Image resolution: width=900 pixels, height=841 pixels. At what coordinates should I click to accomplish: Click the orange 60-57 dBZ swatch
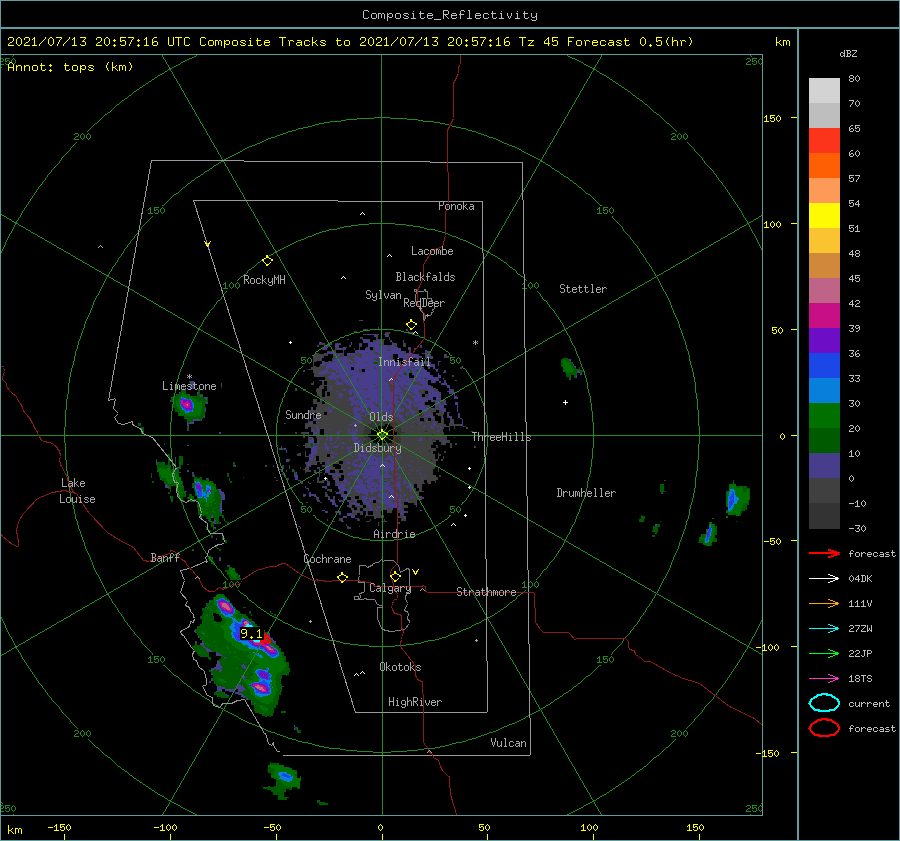click(824, 166)
